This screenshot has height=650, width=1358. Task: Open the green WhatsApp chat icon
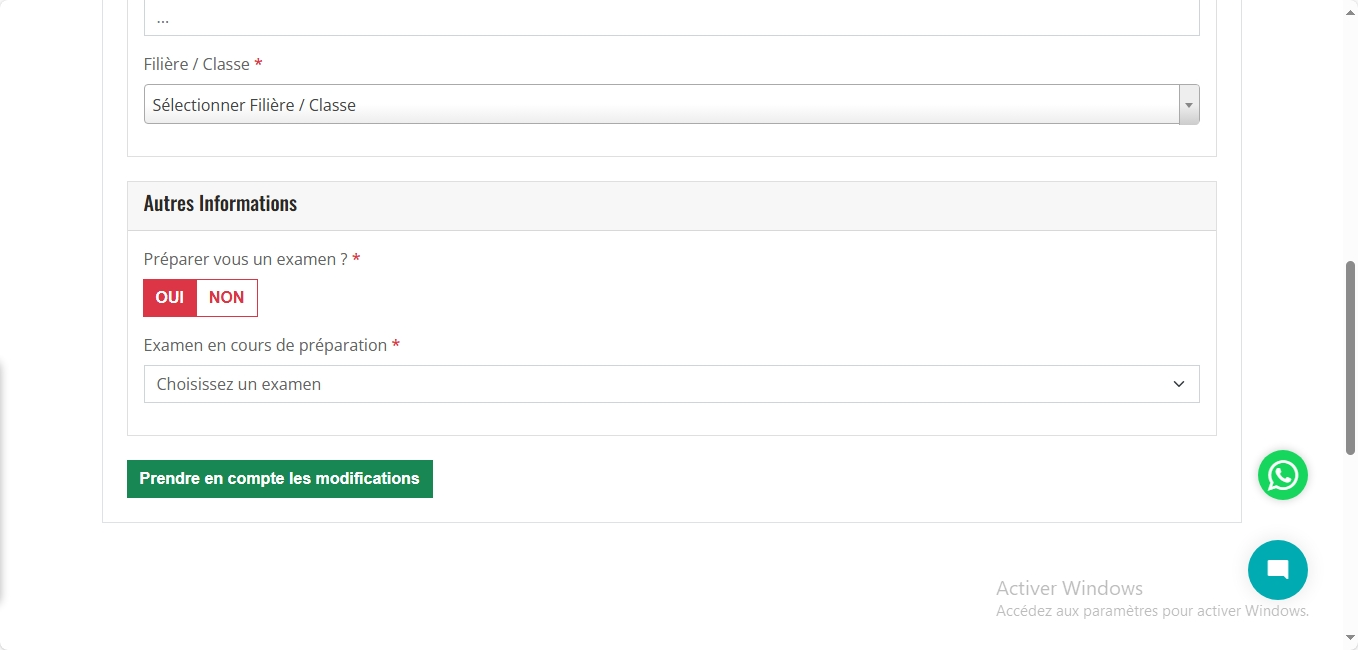click(x=1282, y=475)
